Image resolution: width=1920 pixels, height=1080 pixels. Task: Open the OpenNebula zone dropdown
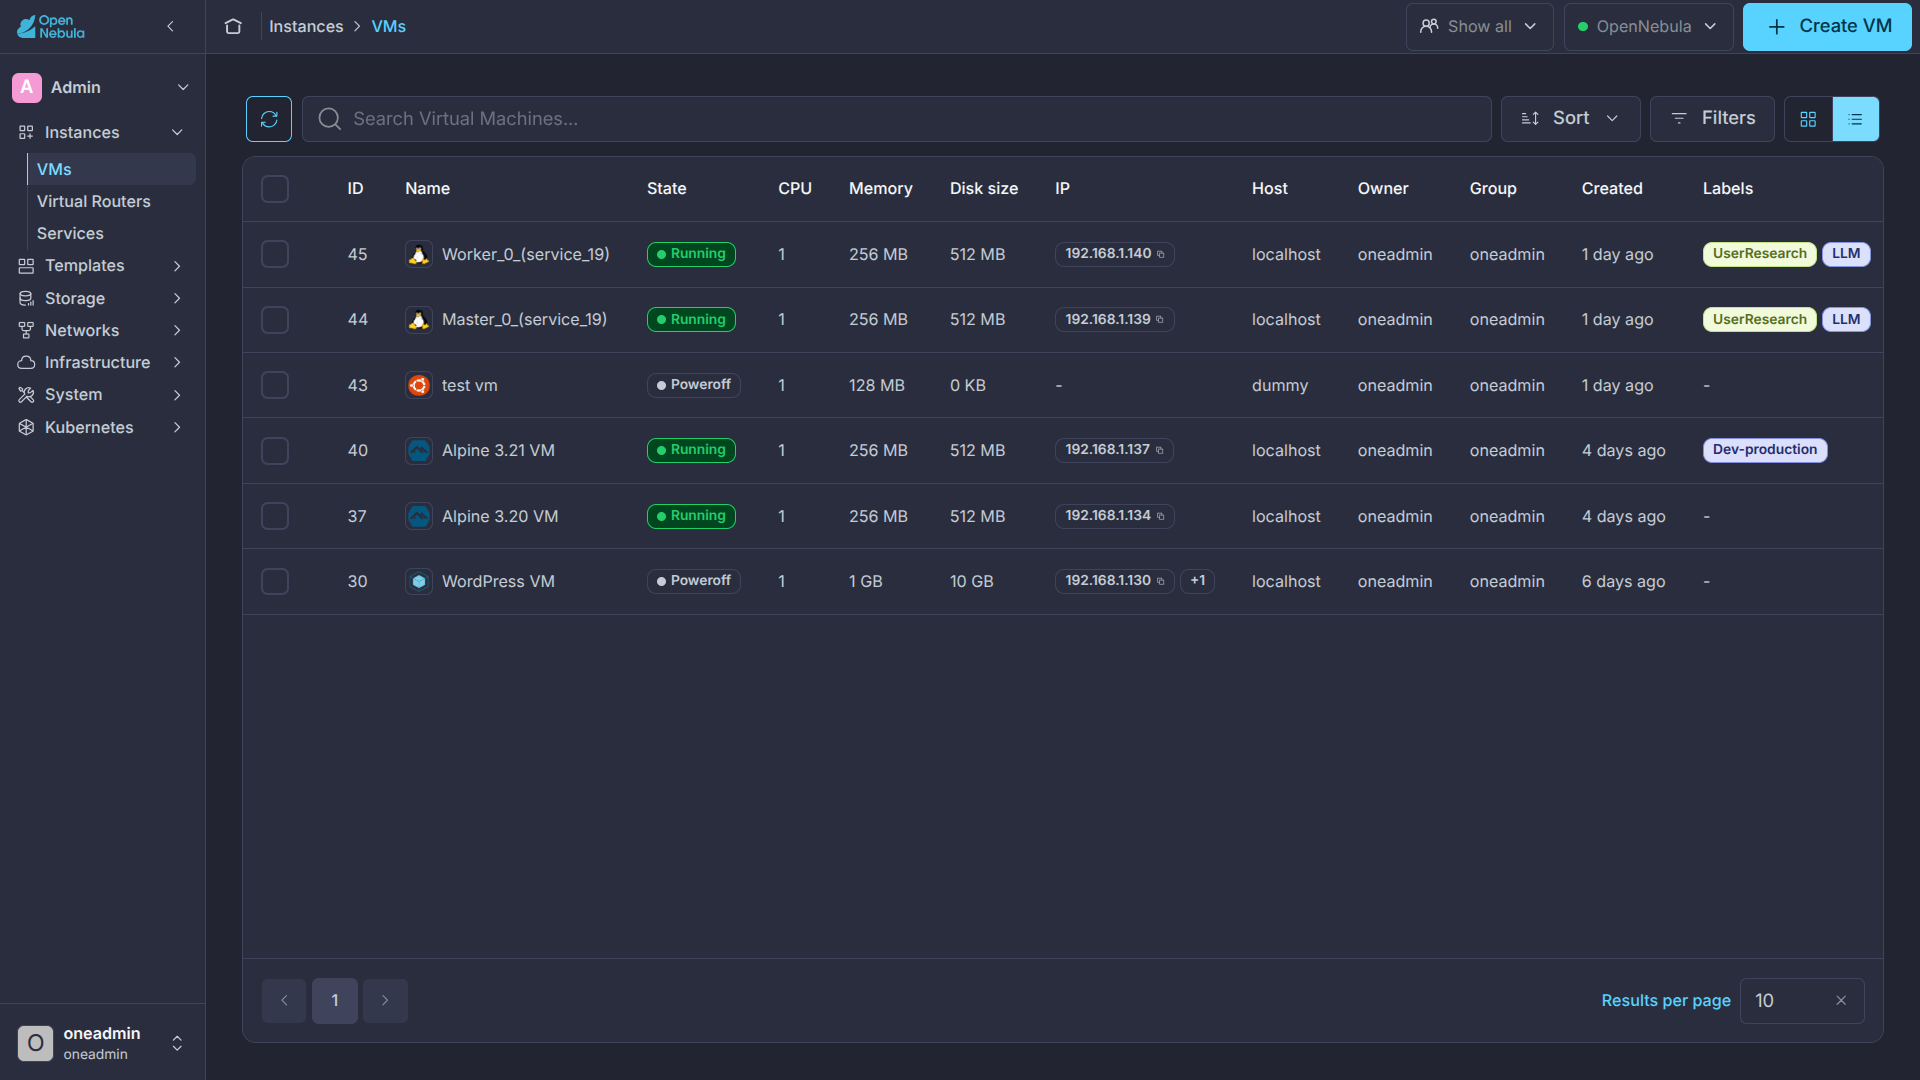pyautogui.click(x=1648, y=27)
